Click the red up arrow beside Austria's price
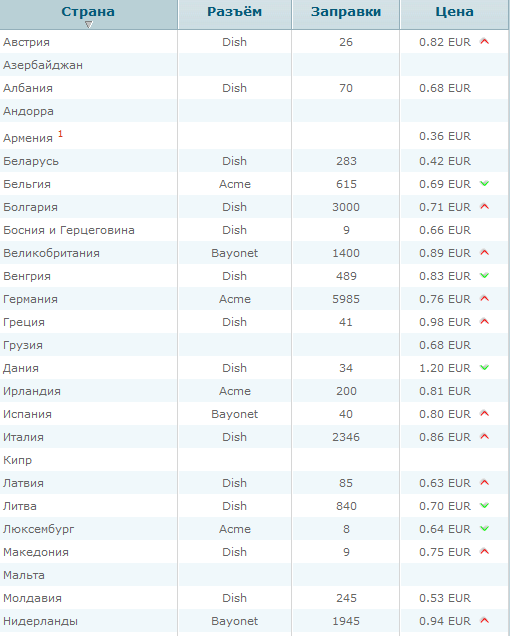Image resolution: width=511 pixels, height=636 pixels. coord(484,41)
